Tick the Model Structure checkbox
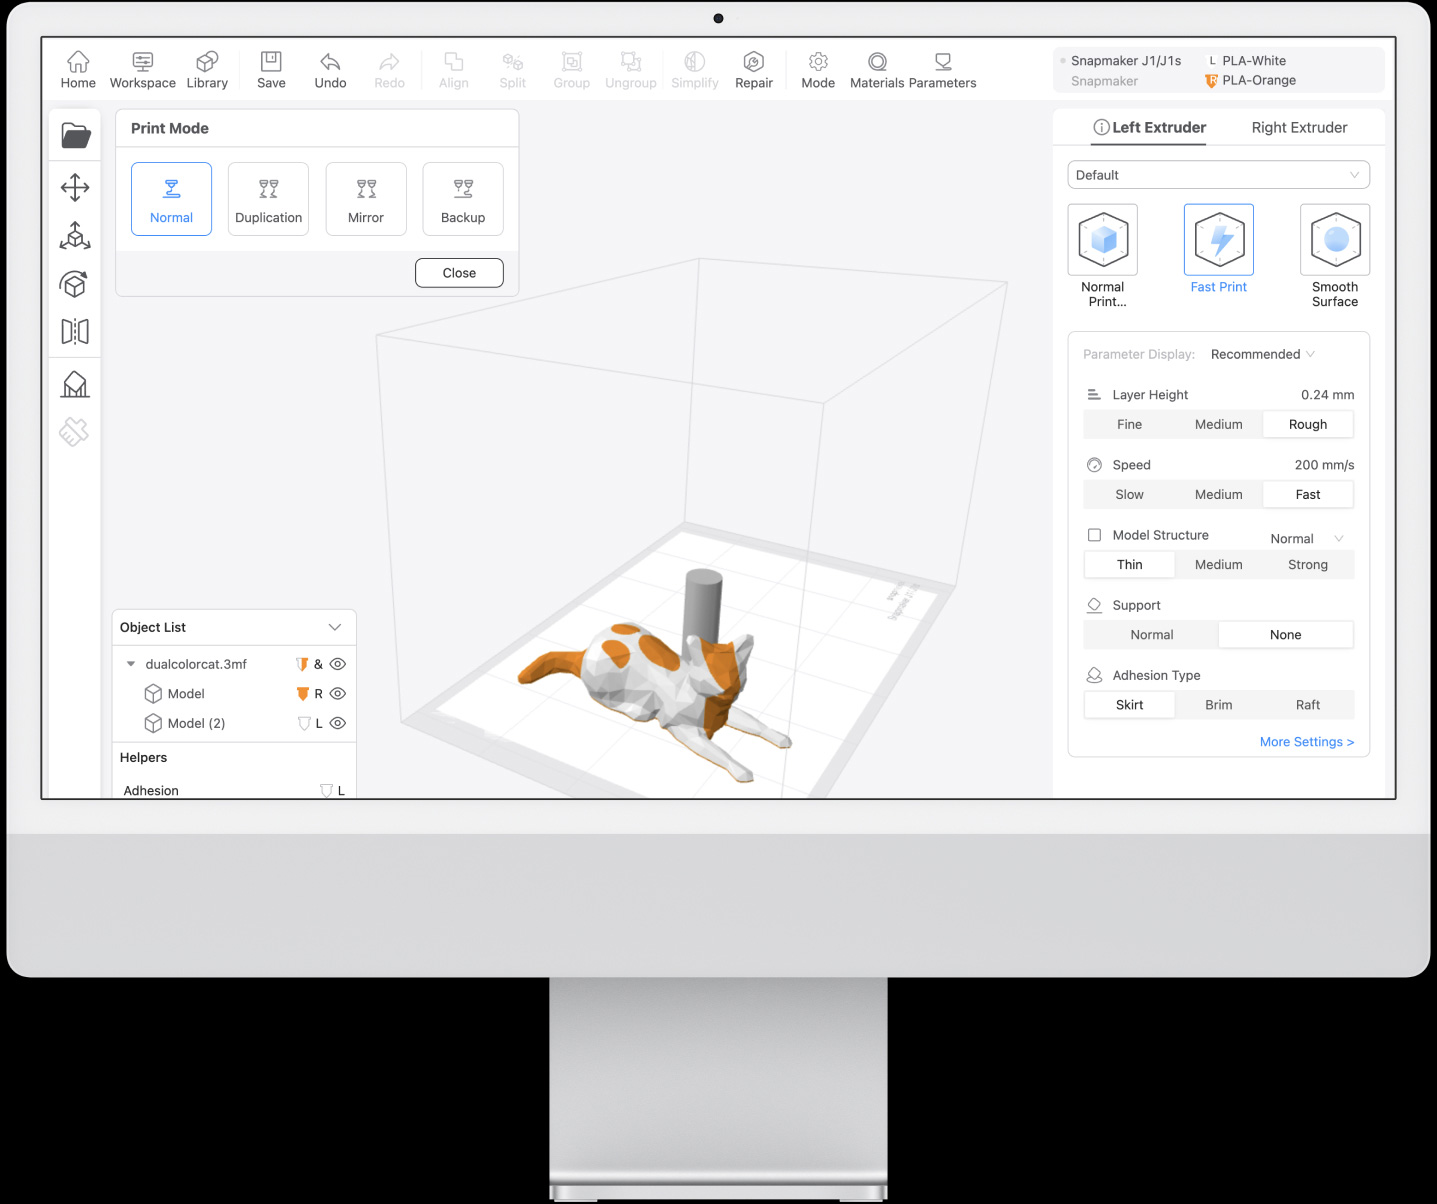The width and height of the screenshot is (1437, 1204). coord(1094,535)
